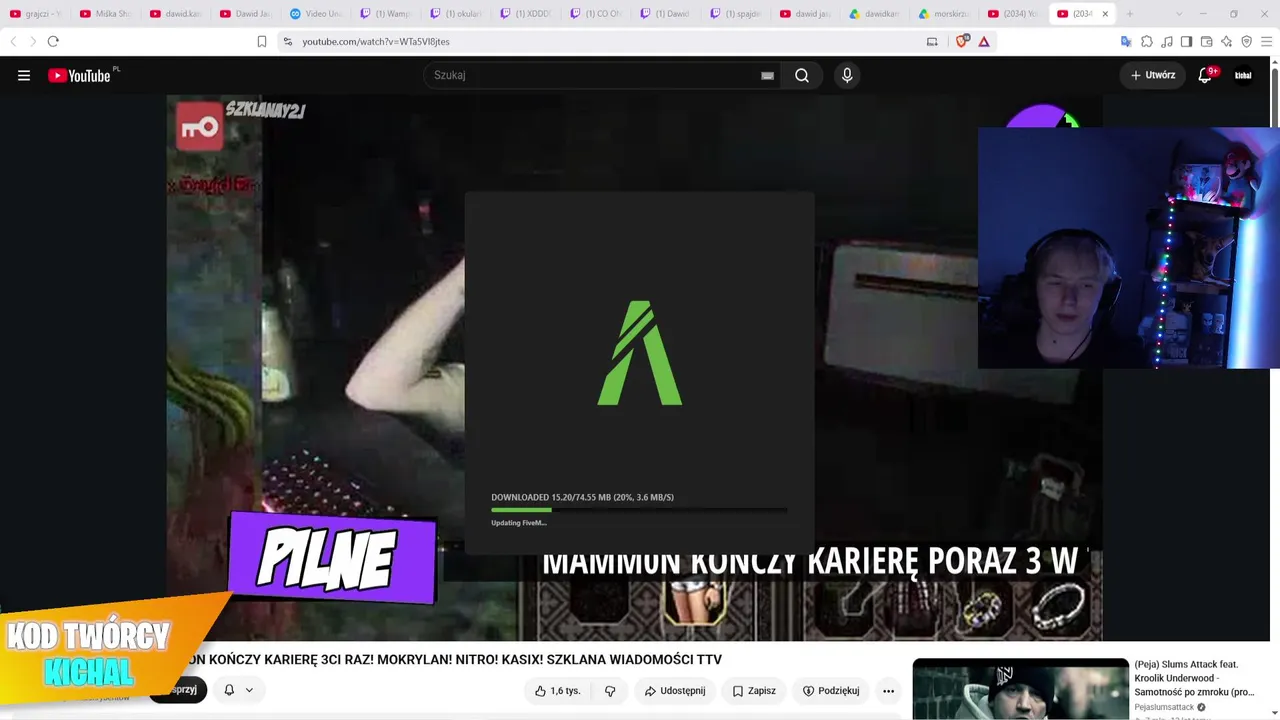Viewport: 1280px width, 720px height.
Task: Switch to the '(1) CO ON' Twitch tab
Action: 596,14
